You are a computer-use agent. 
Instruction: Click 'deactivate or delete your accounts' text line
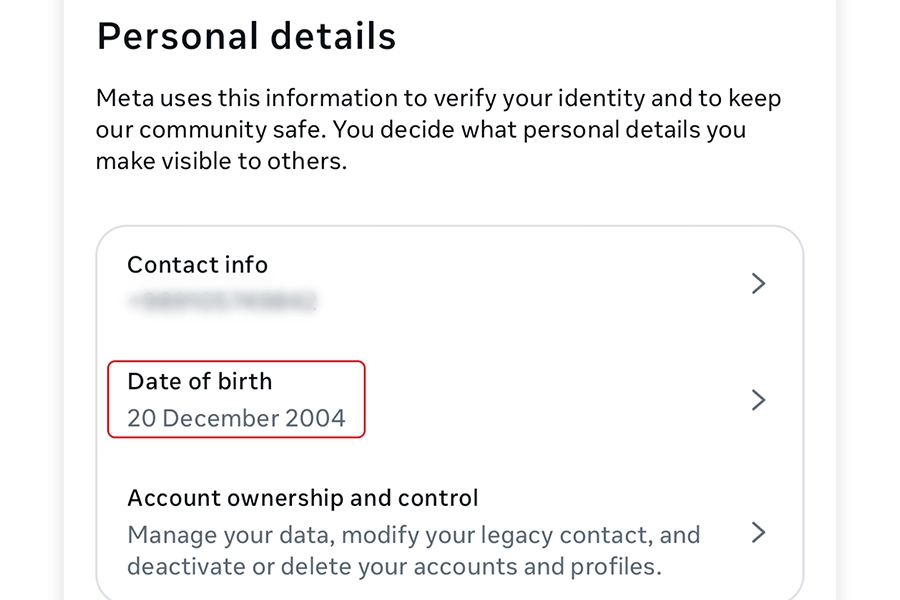(x=394, y=566)
